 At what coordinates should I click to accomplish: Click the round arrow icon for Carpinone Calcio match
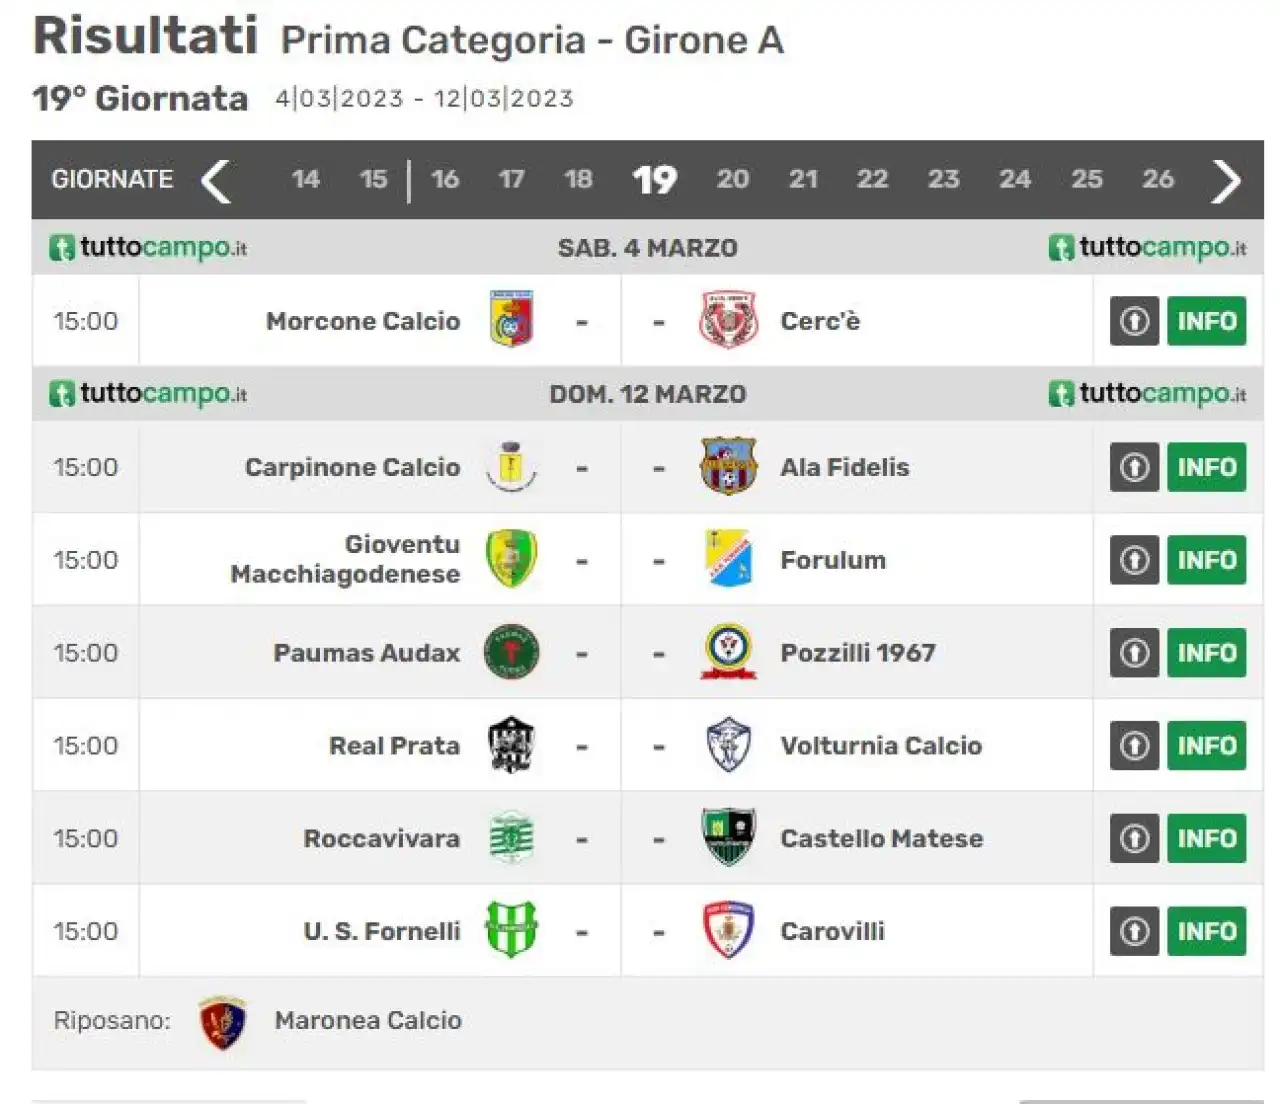click(1134, 467)
